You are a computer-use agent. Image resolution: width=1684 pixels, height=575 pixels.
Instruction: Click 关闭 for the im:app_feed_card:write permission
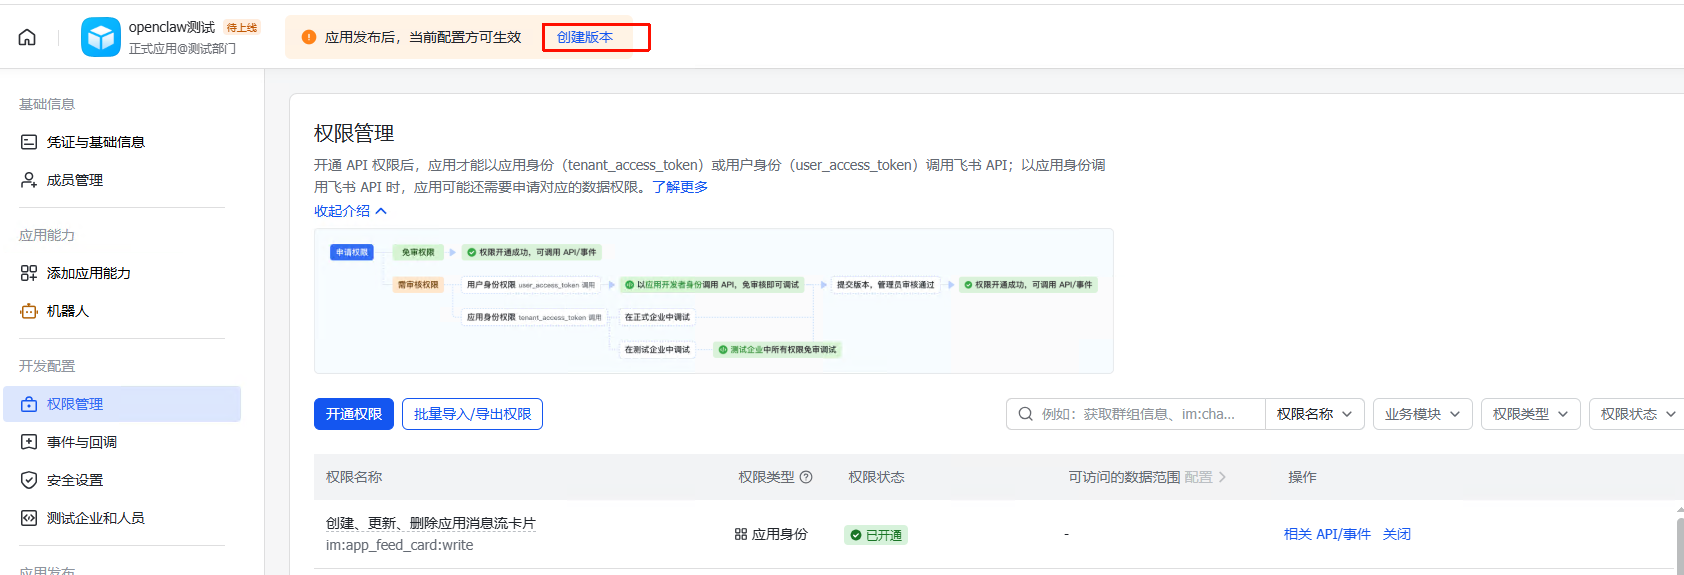click(1396, 534)
